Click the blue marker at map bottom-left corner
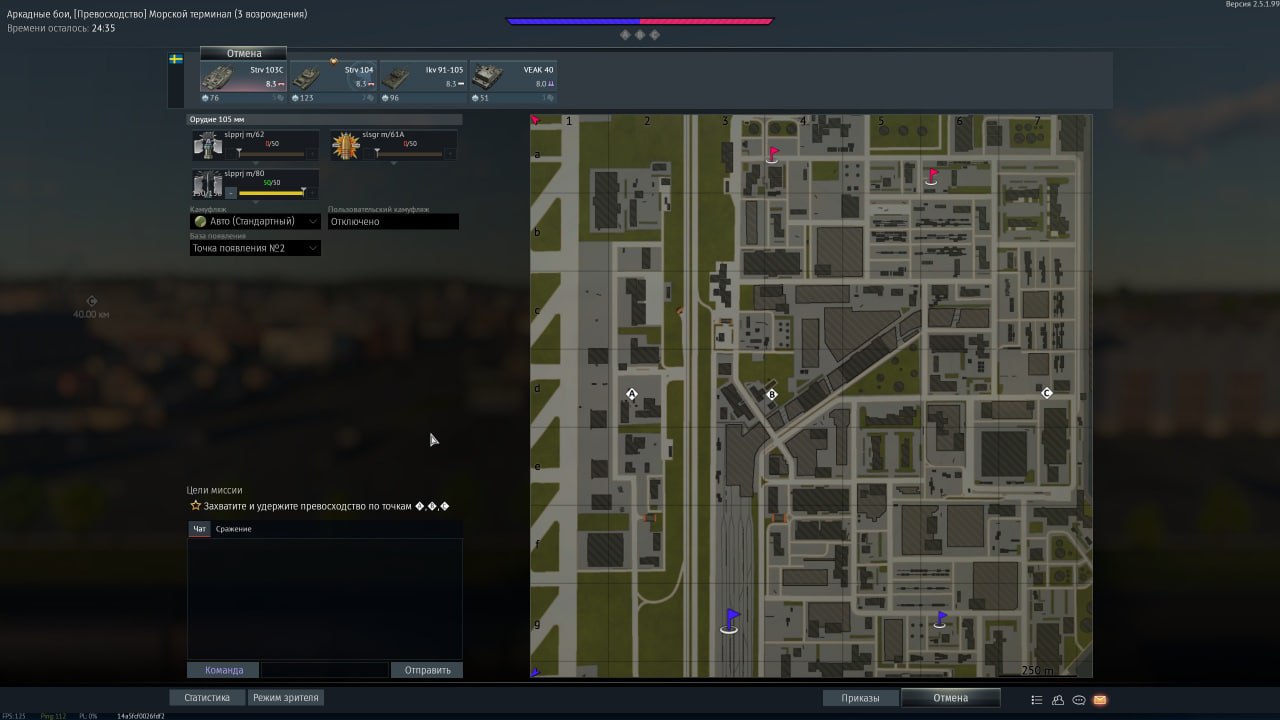This screenshot has height=720, width=1280. pyautogui.click(x=535, y=672)
